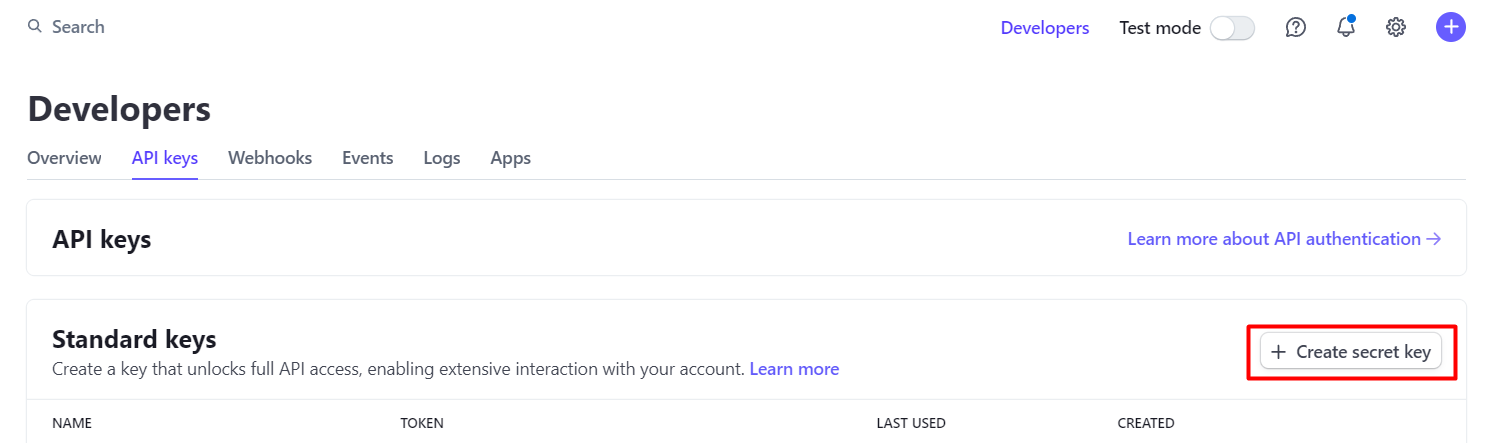Toggle the Test mode switch
Image resolution: width=1500 pixels, height=443 pixels.
pyautogui.click(x=1232, y=28)
